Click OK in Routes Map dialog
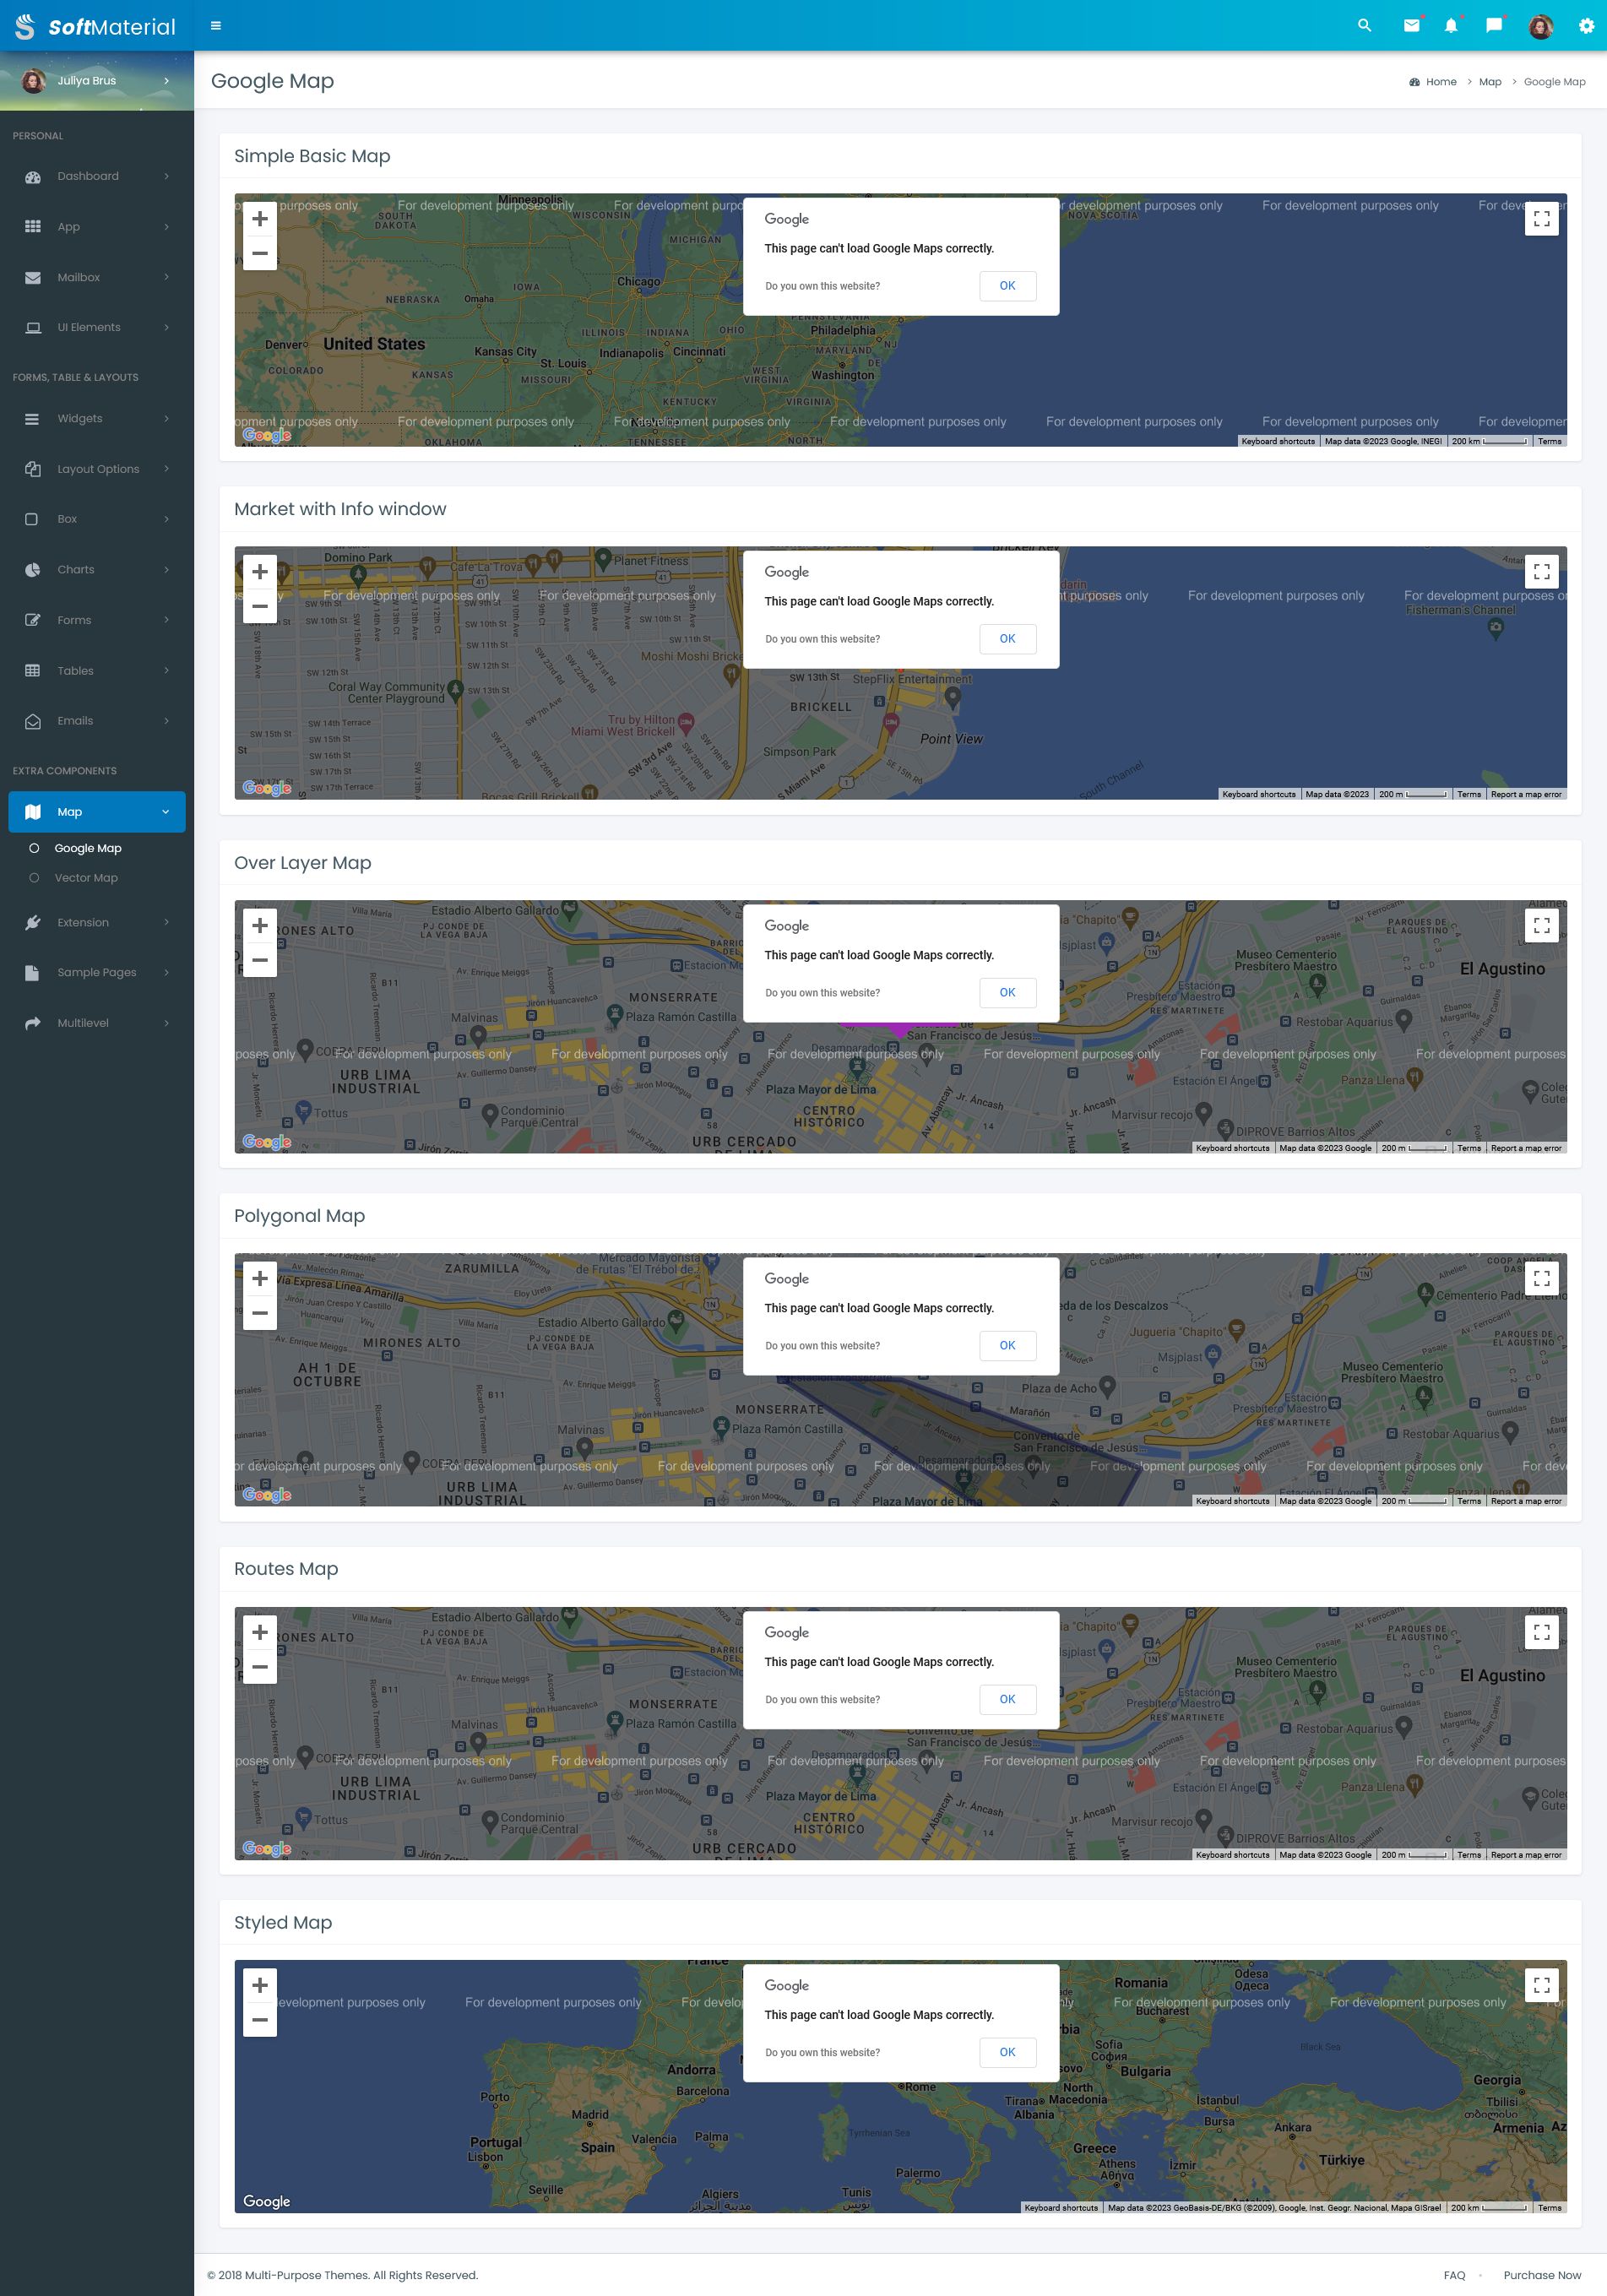Screen dimensions: 1607x2296 (1007, 1699)
